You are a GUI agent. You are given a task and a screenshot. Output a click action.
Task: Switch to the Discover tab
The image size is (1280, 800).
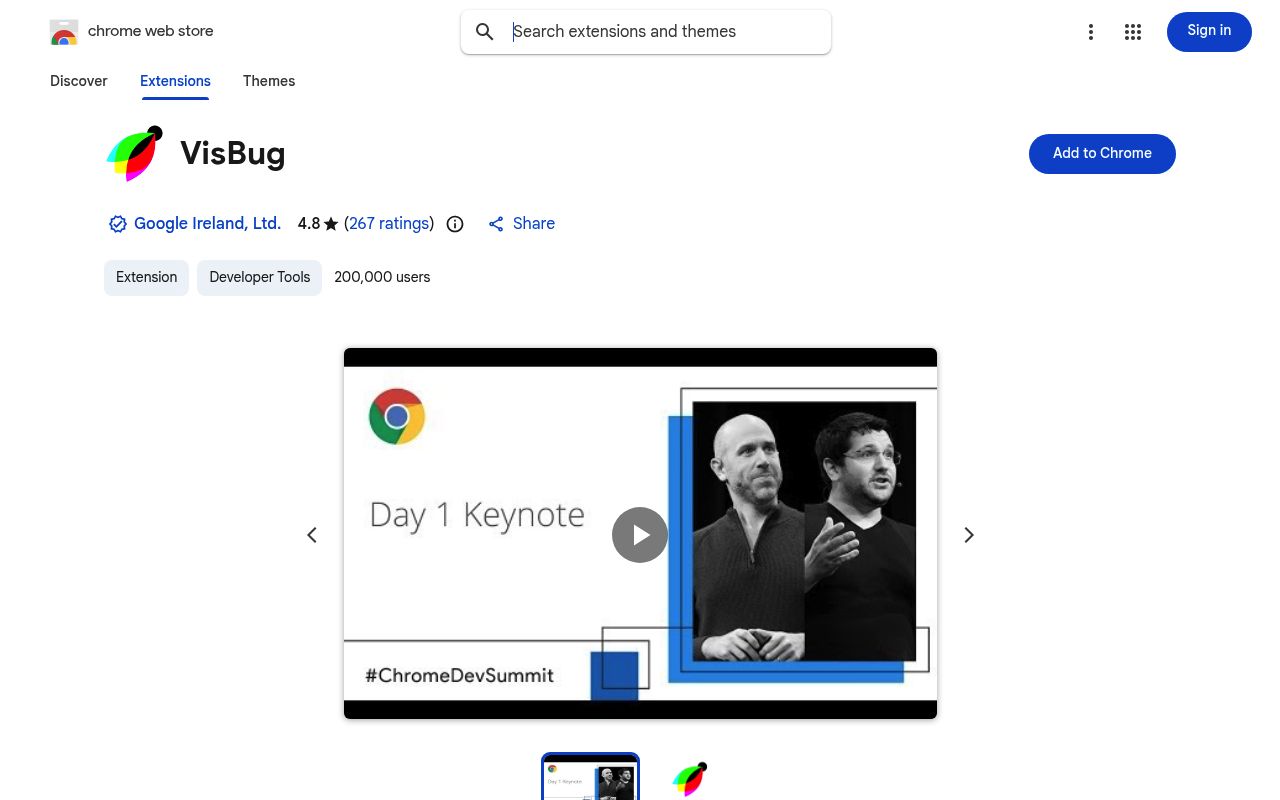79,81
